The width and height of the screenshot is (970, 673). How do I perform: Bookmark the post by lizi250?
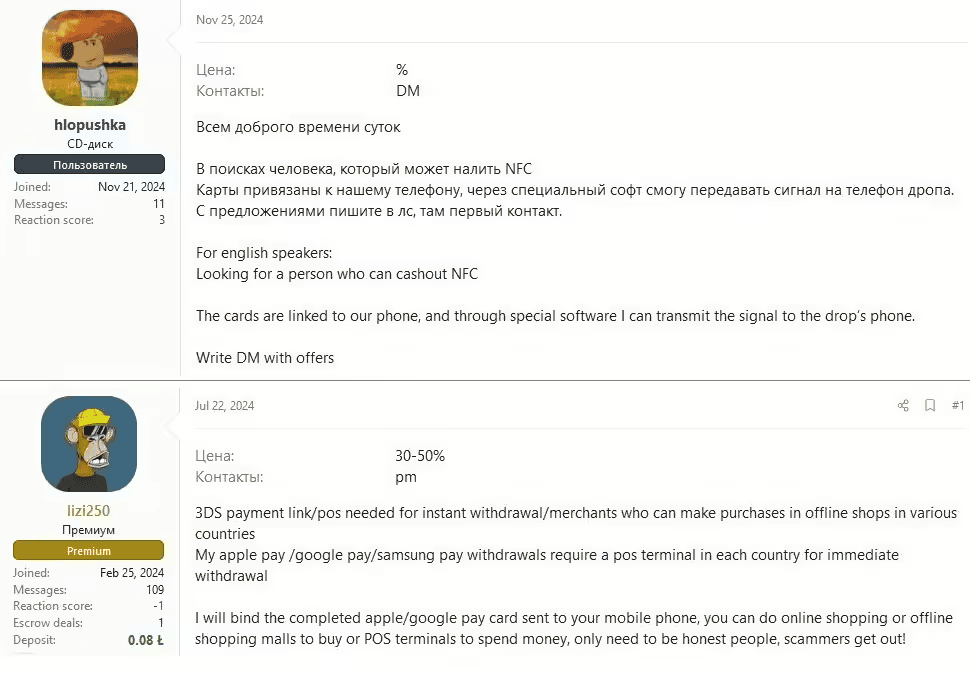930,406
